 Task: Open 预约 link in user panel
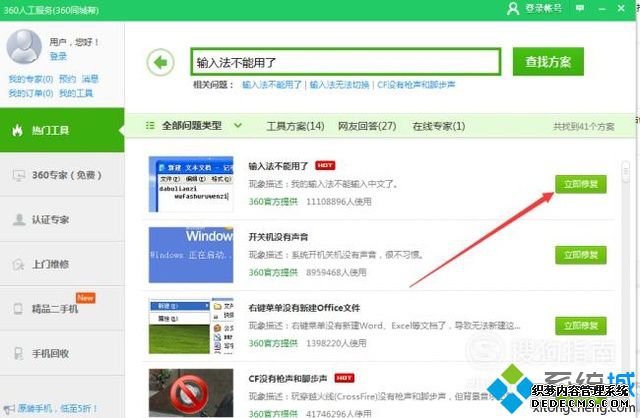tap(67, 79)
